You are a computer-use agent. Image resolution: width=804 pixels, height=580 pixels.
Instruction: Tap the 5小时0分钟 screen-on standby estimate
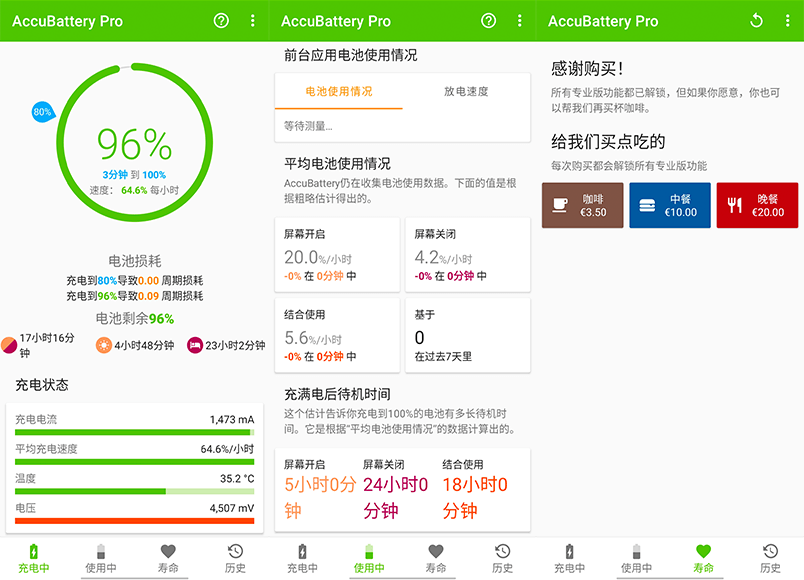320,497
